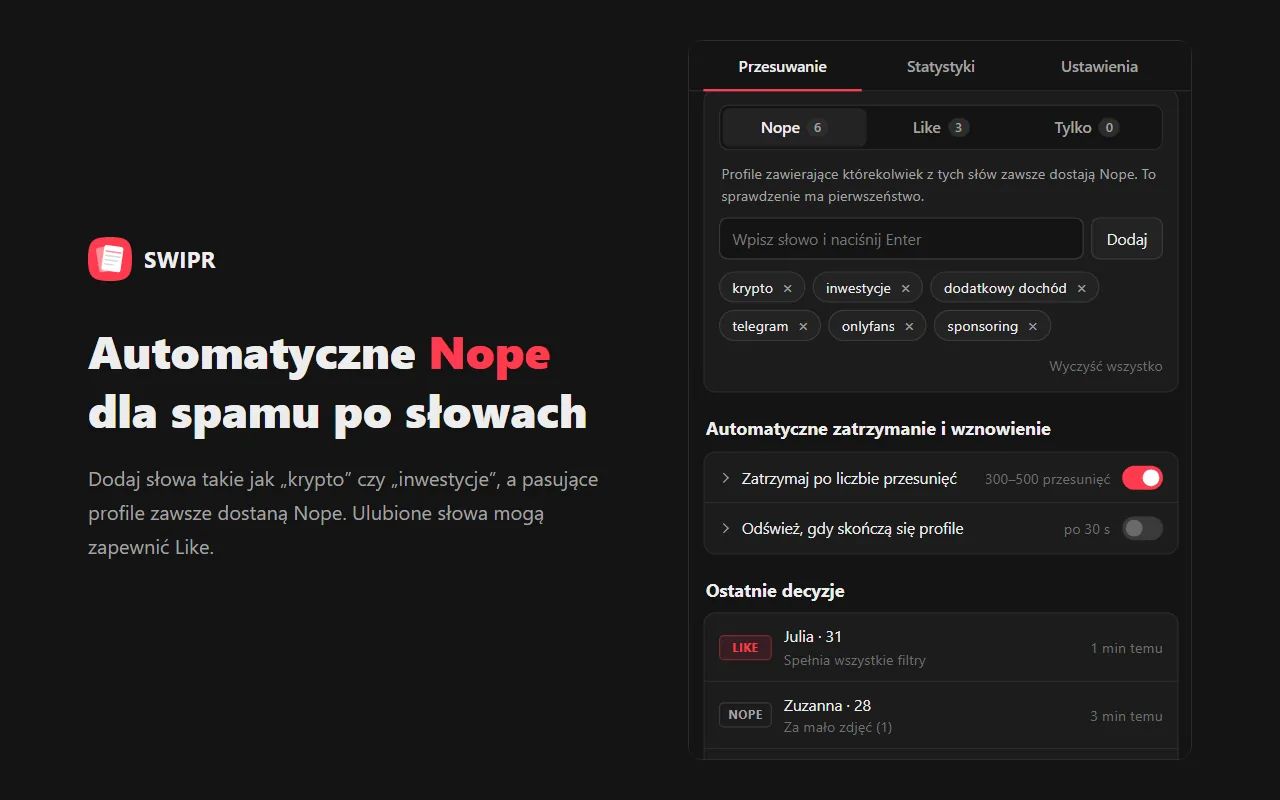Select the Tylko keyword list tab

[x=1086, y=127]
